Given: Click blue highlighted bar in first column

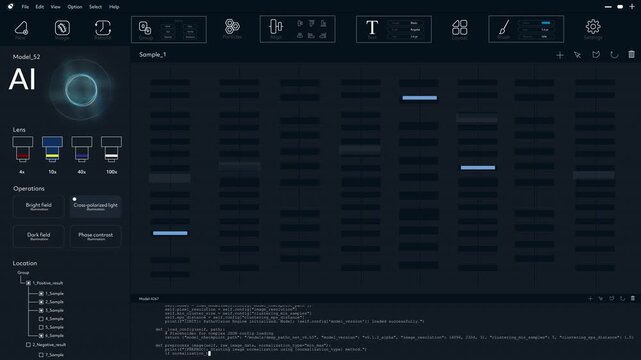Looking at the screenshot, I should tap(170, 233).
